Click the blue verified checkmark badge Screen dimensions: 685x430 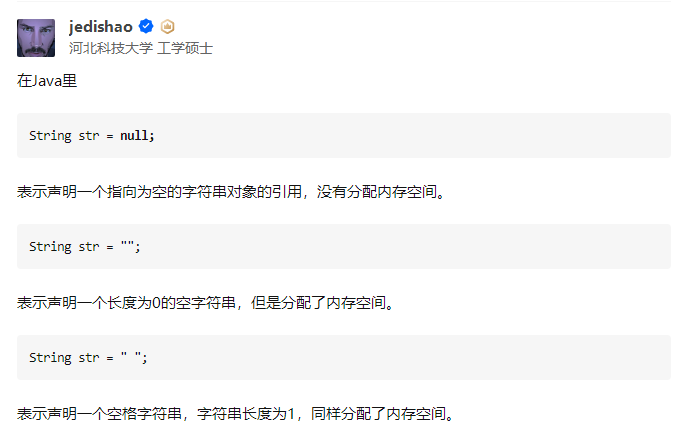tap(146, 27)
